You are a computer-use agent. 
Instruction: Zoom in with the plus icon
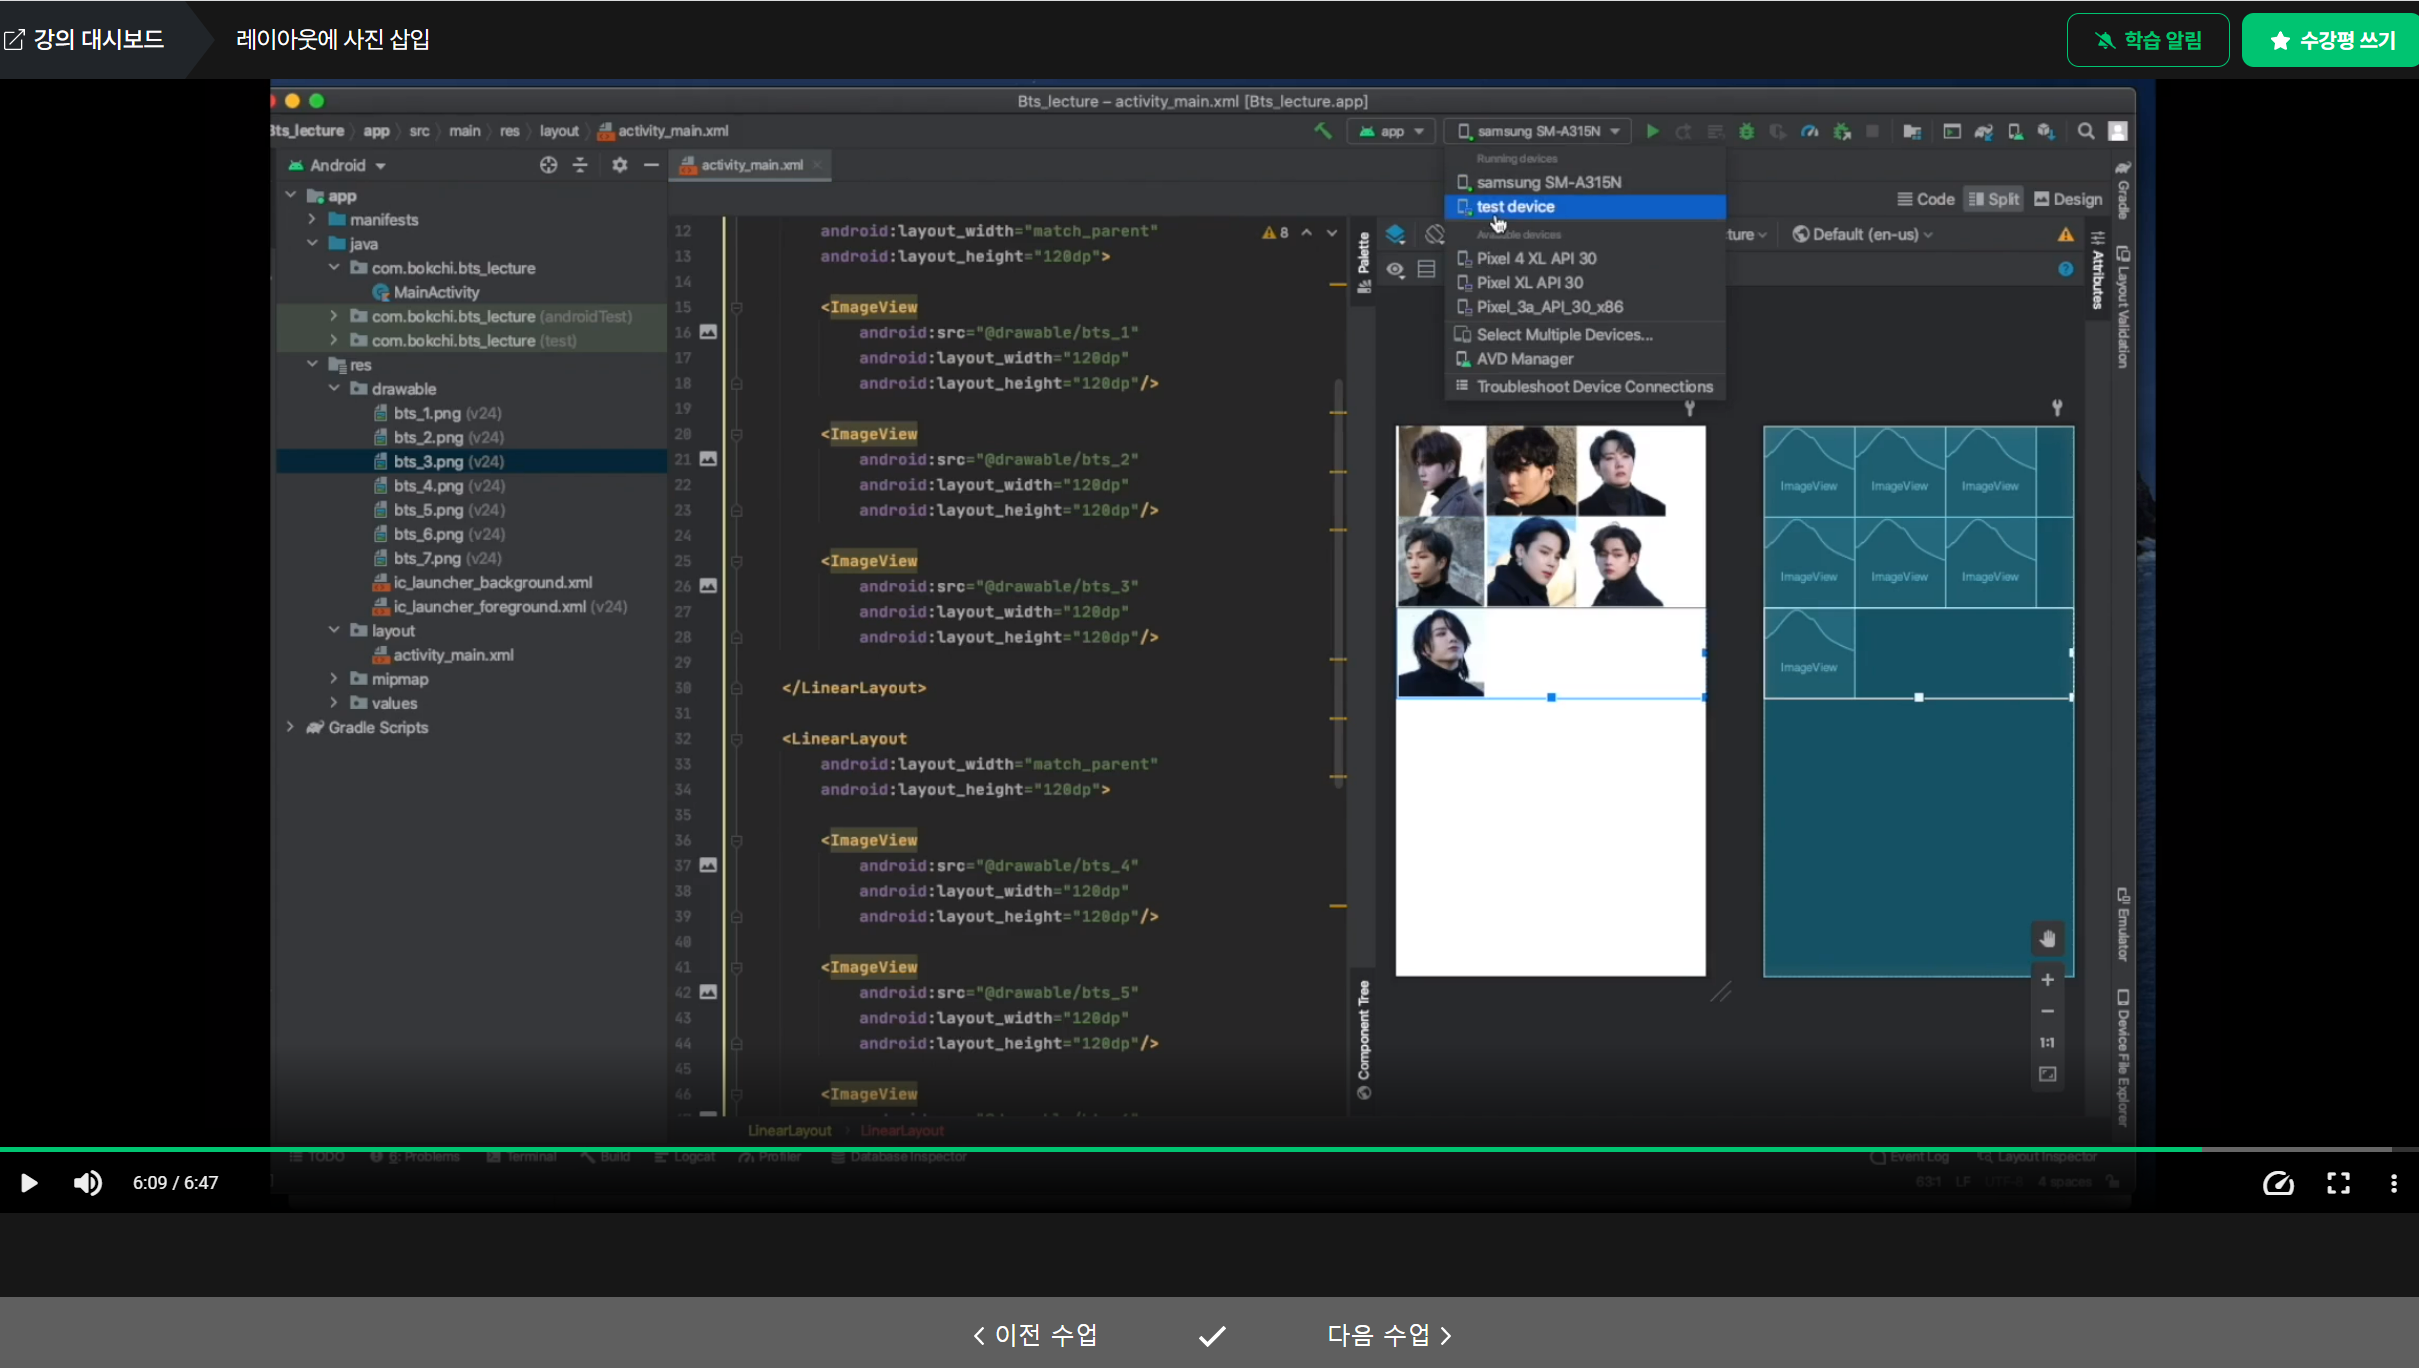tap(2047, 980)
